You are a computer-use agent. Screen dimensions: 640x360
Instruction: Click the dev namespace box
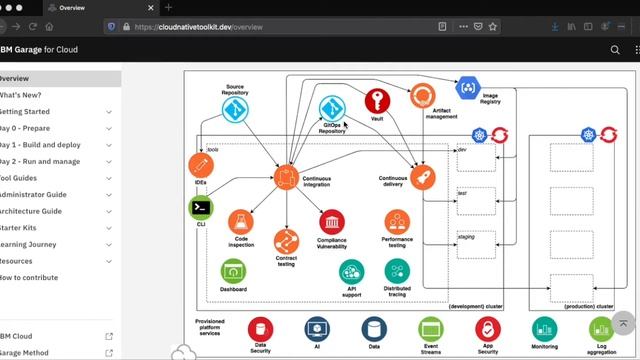[476, 157]
